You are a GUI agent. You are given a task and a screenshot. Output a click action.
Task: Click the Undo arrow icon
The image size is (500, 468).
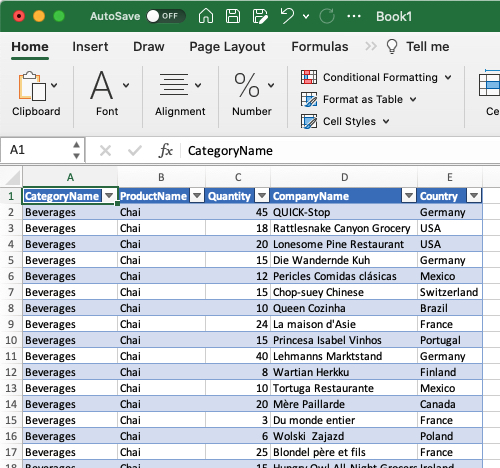coord(287,16)
